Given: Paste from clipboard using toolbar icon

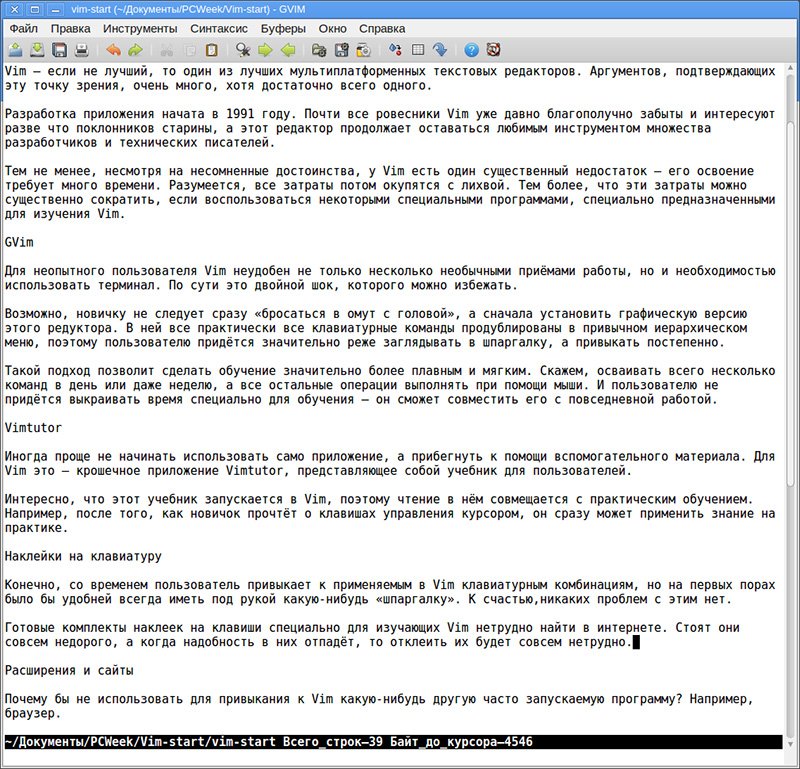Looking at the screenshot, I should (211, 50).
